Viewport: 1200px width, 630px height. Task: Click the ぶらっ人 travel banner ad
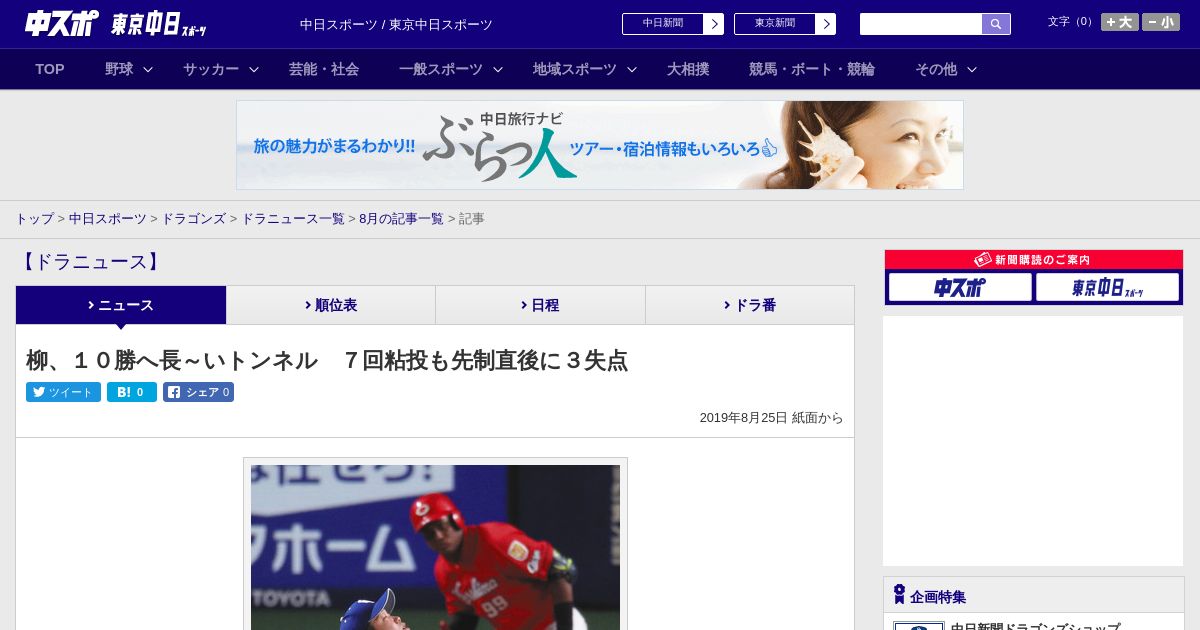pos(600,145)
